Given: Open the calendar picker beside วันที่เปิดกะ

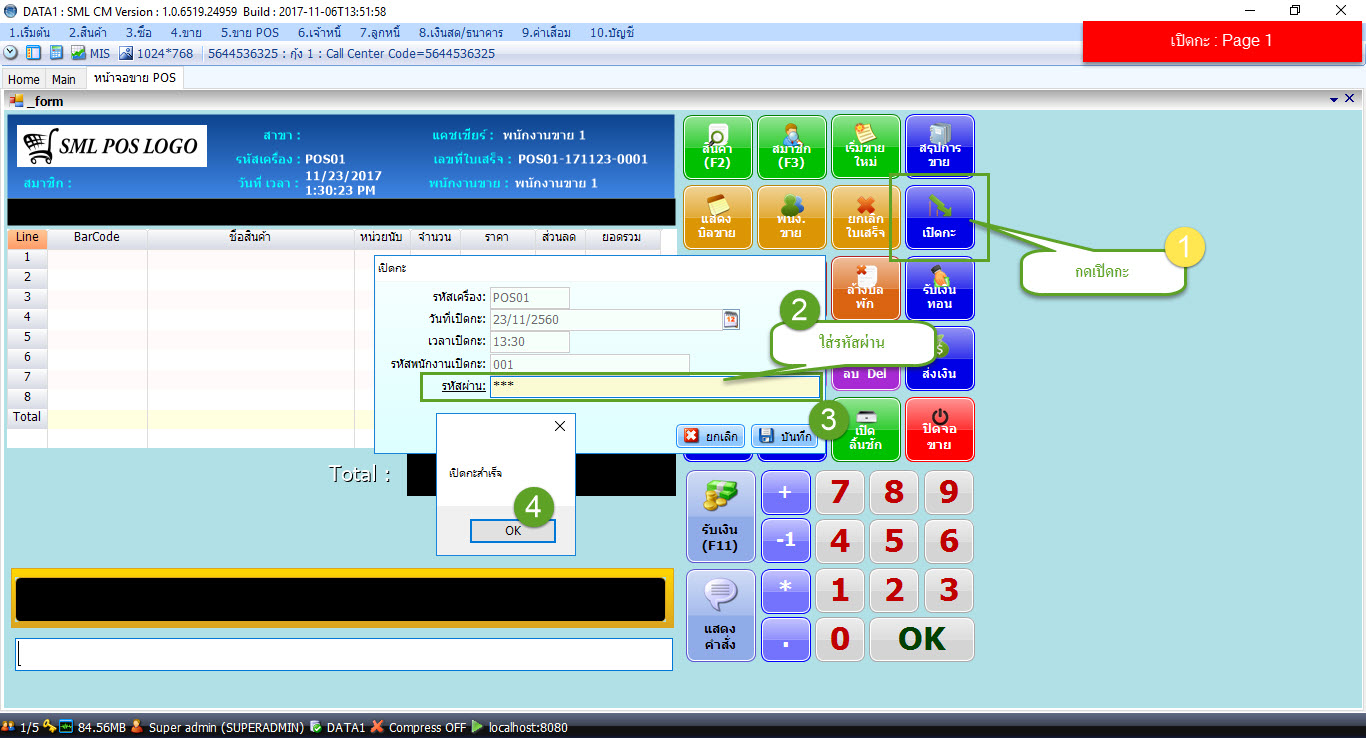Looking at the screenshot, I should [x=730, y=319].
